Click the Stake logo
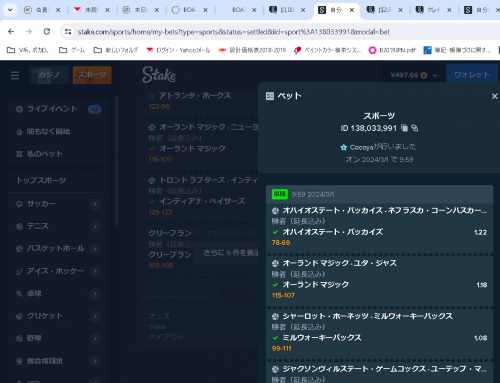Image resolution: width=500 pixels, height=383 pixels. click(159, 74)
